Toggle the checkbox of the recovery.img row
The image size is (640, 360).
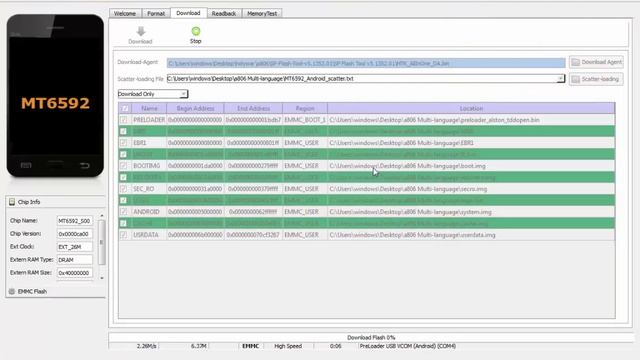[x=124, y=177]
